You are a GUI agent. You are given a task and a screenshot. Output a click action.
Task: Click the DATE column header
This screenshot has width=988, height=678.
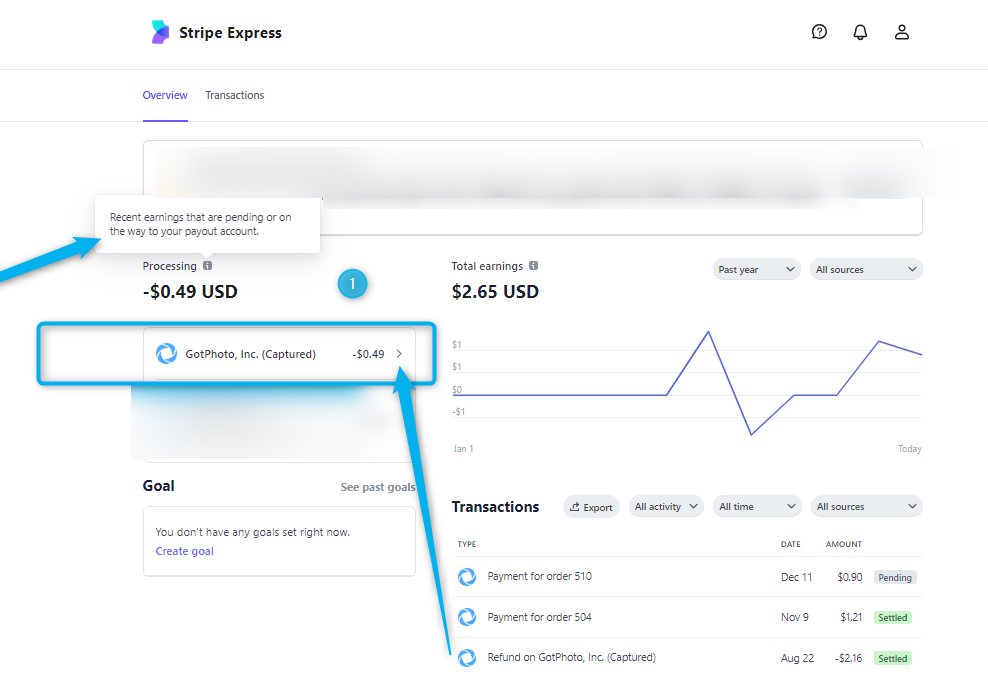(x=791, y=544)
